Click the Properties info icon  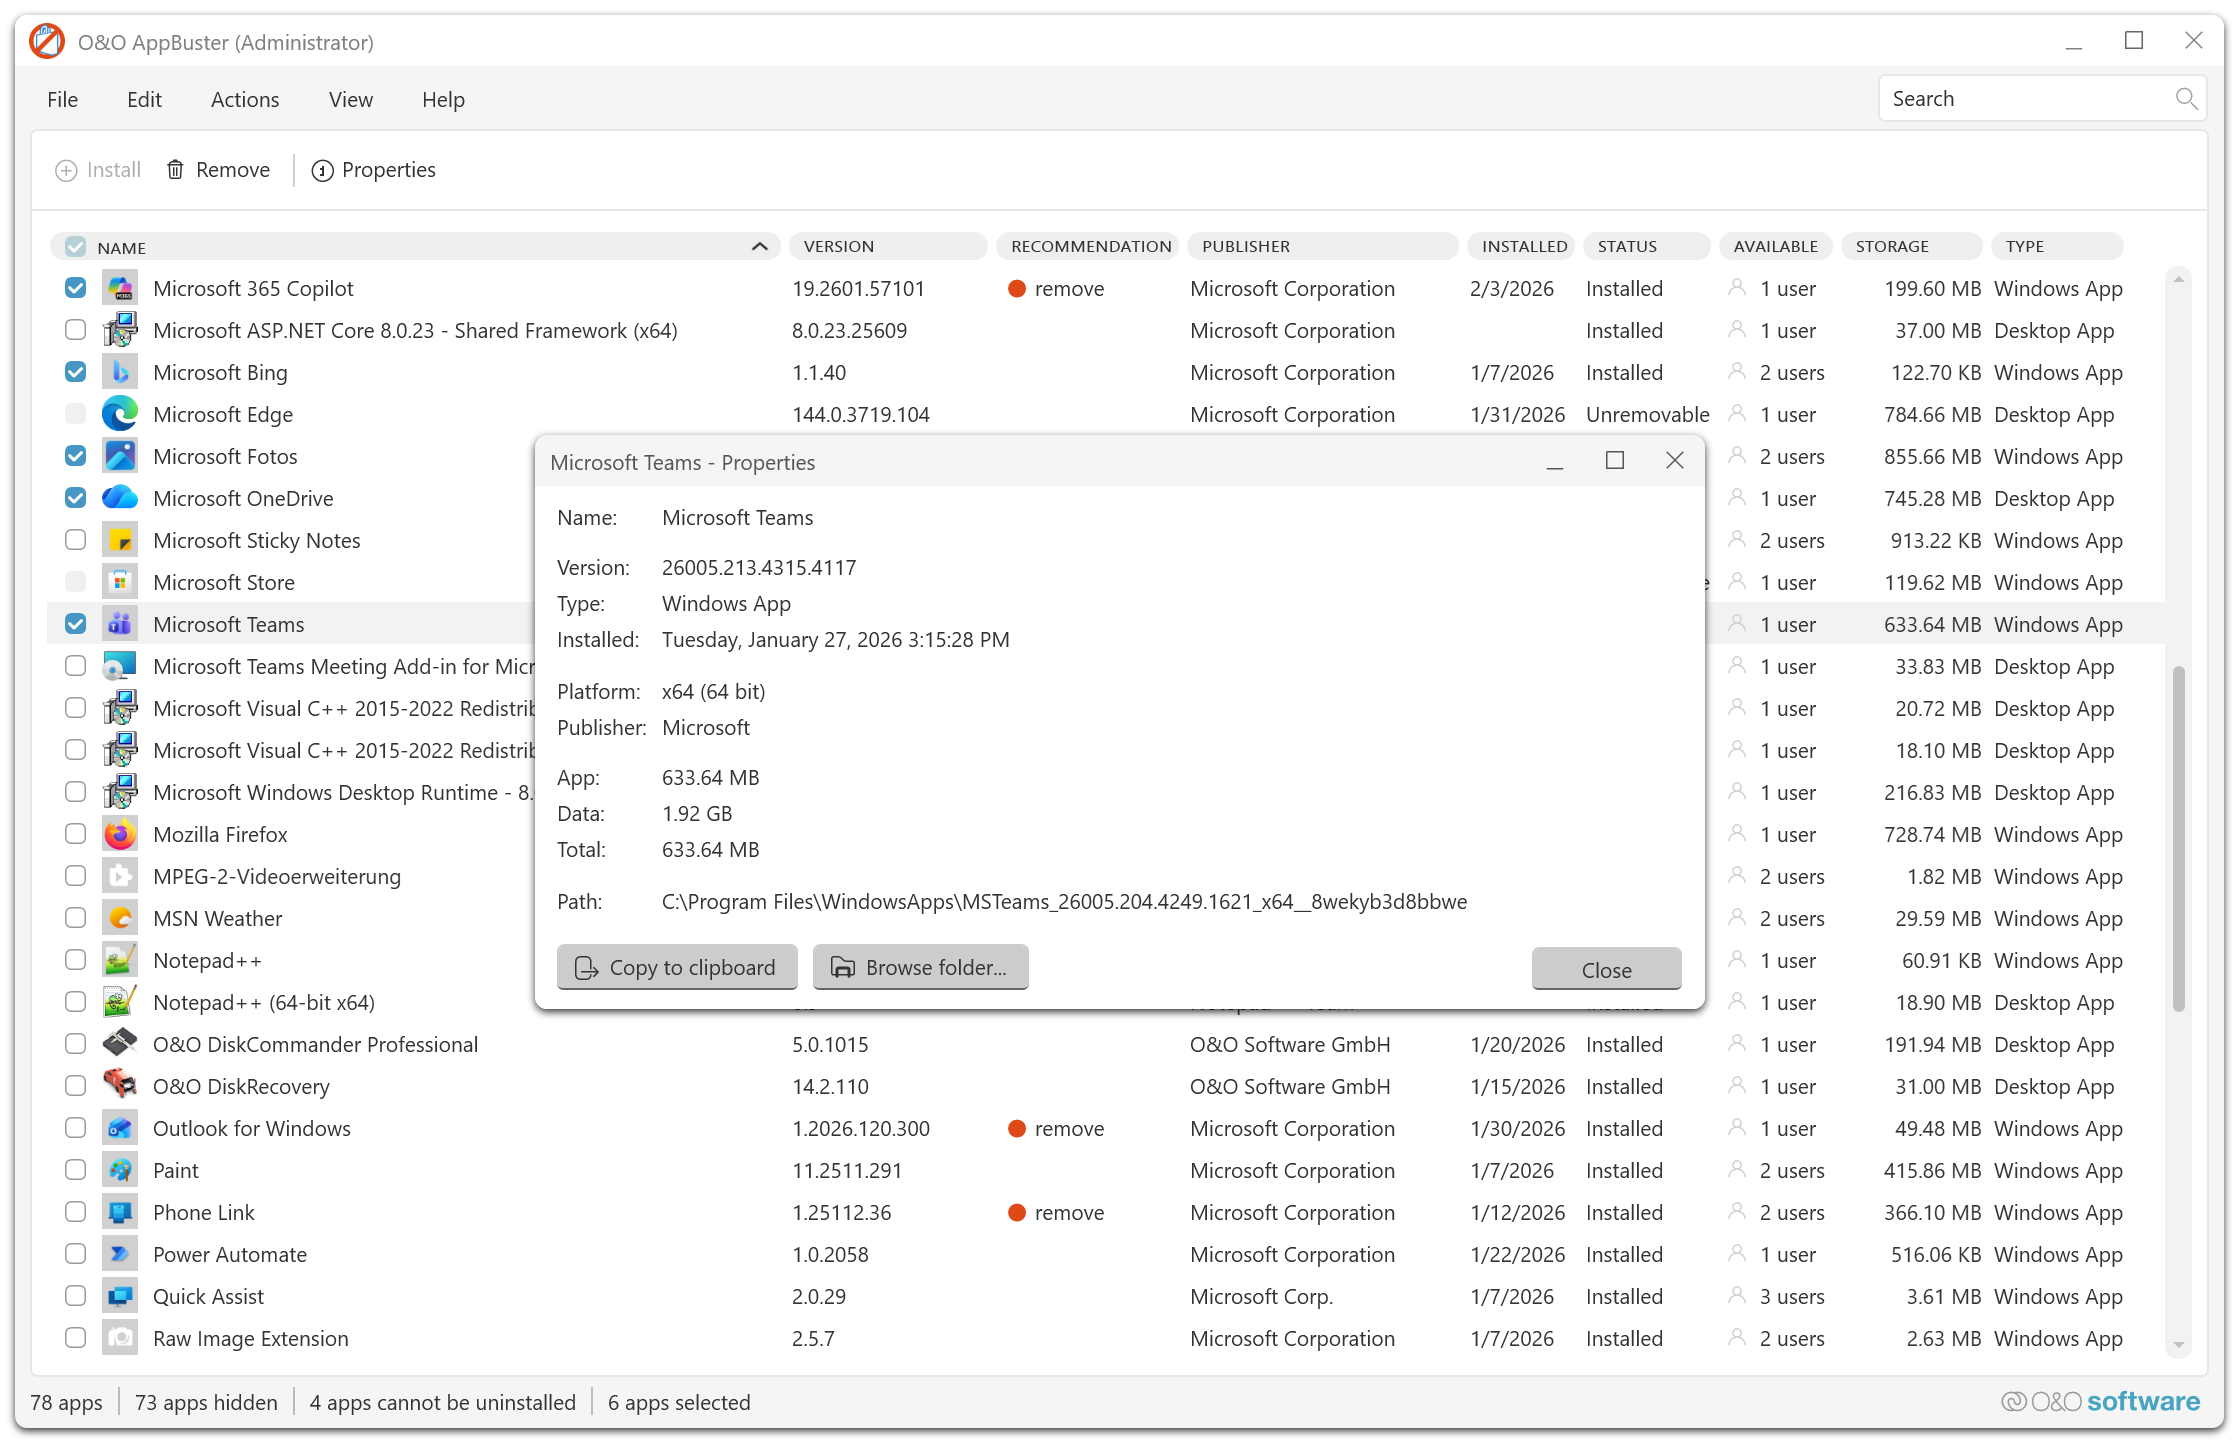coord(322,171)
